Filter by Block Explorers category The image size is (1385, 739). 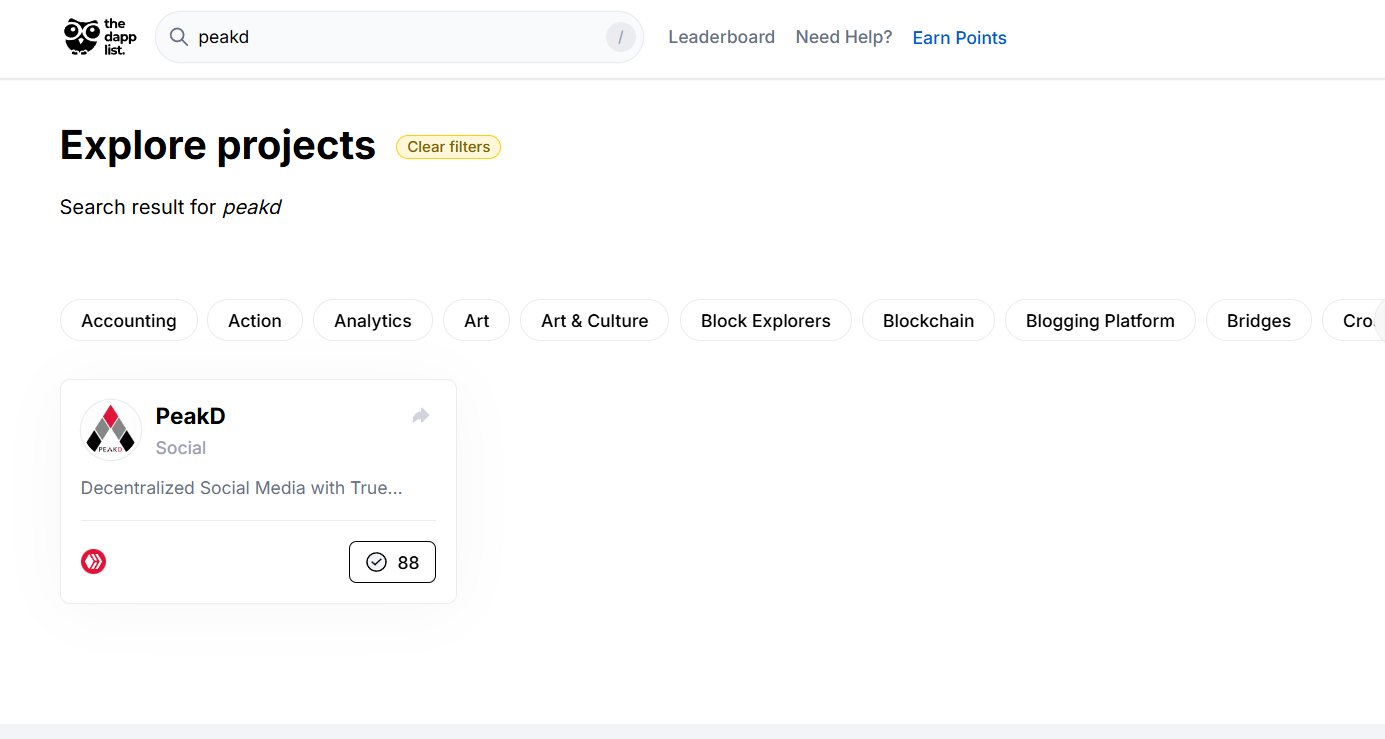tap(766, 321)
